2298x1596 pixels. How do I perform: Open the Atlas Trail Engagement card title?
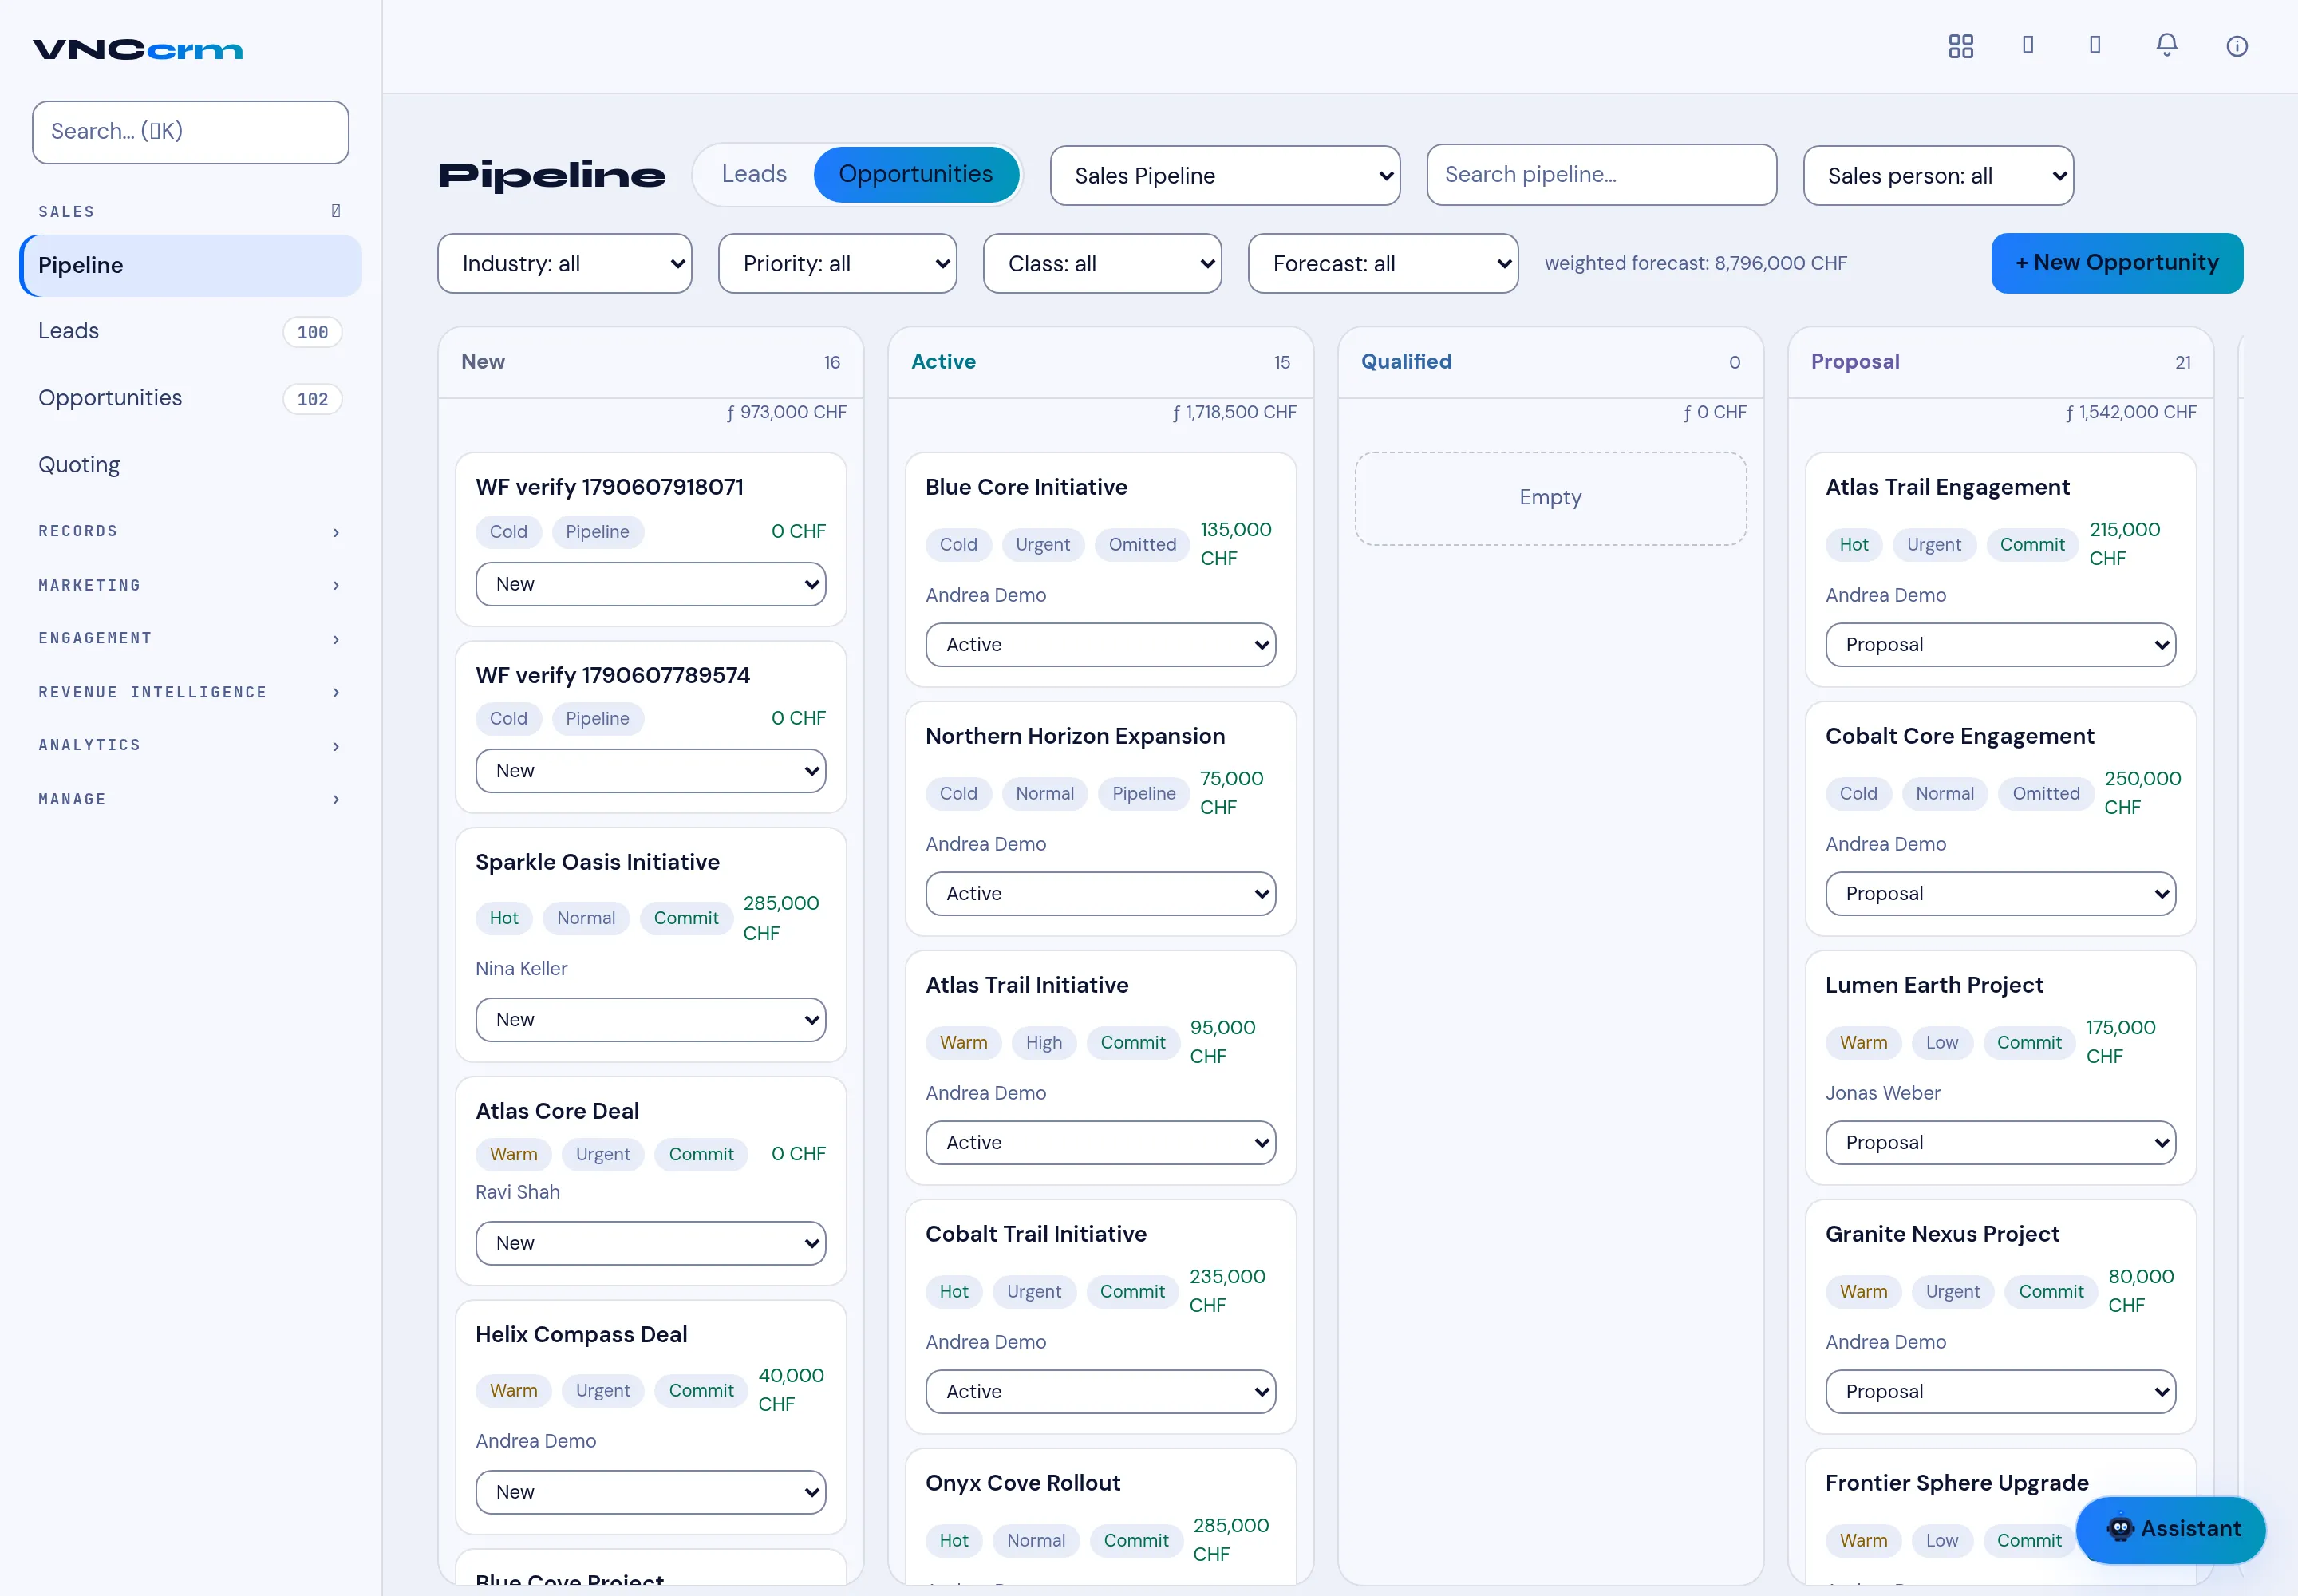tap(1947, 487)
